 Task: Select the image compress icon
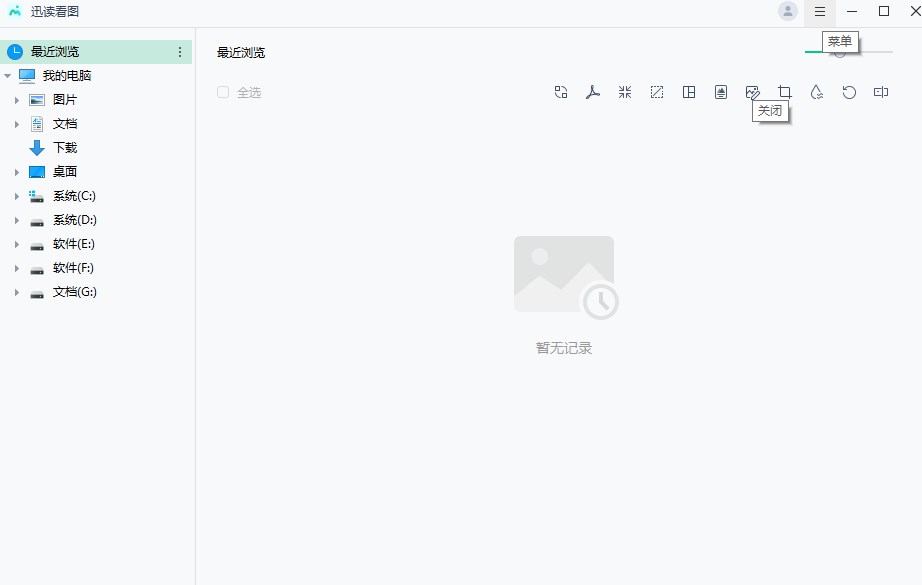coord(625,92)
